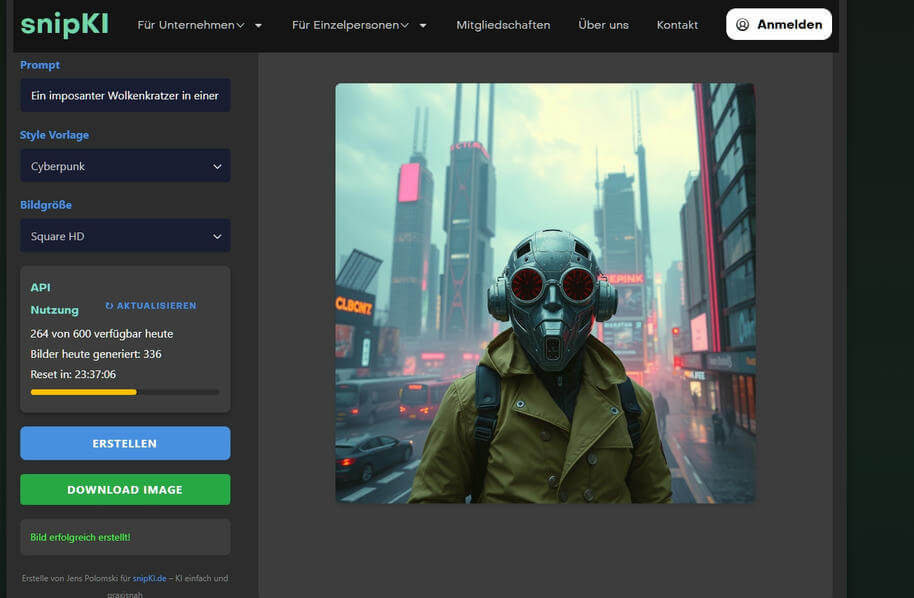Viewport: 914px width, 598px height.
Task: Click the 'Bild erfolgreich erstellt!' status message
Action: coord(80,537)
